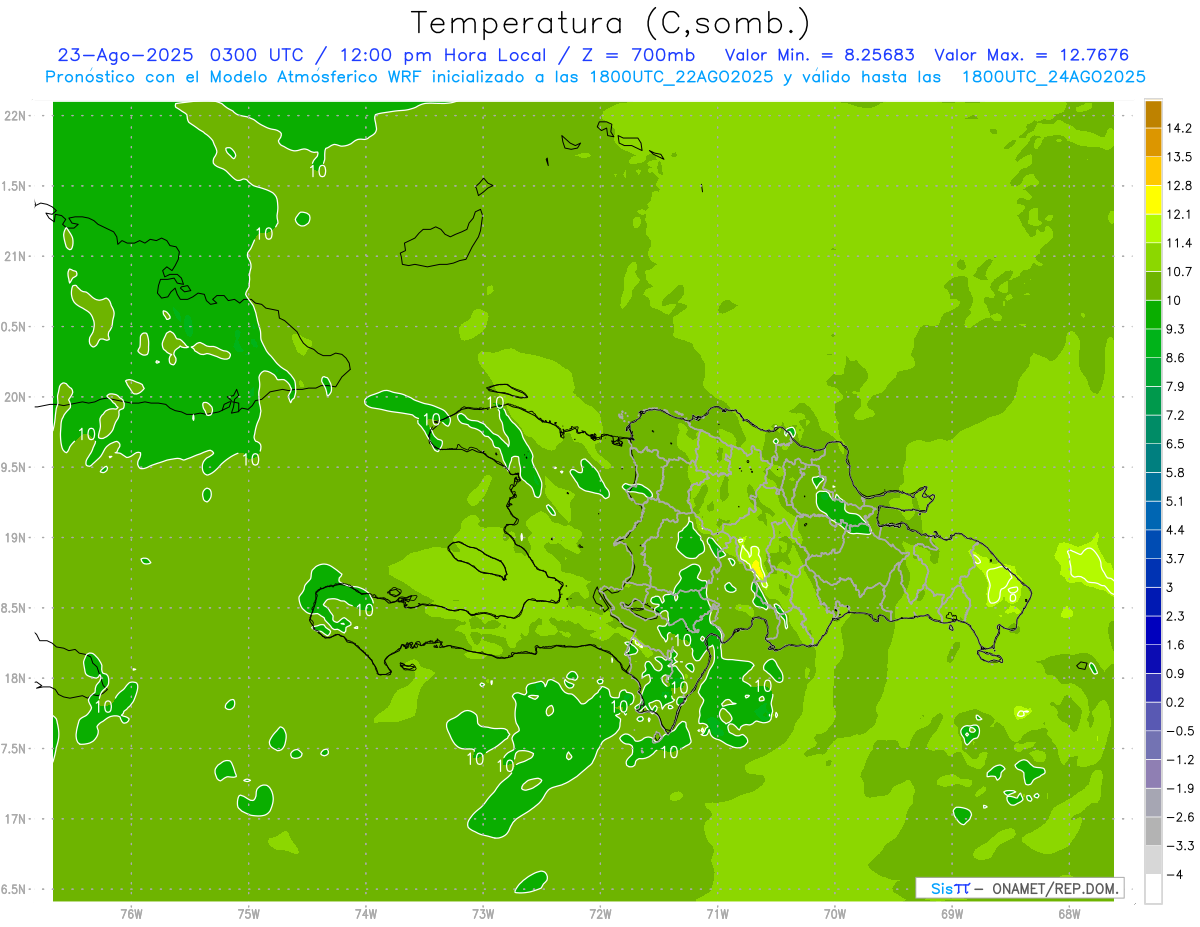Click 'Valor Min. = 8.25683' text
Viewport: 1200px width, 927px height.
819,55
